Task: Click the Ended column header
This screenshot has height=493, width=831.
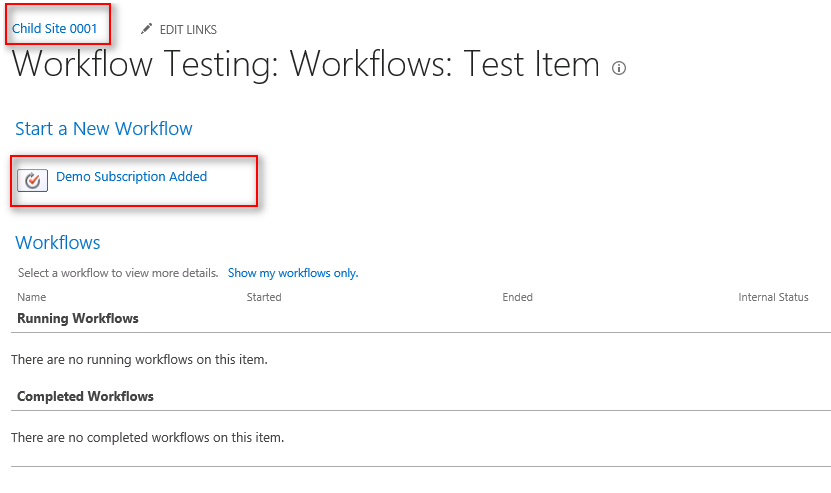Action: (517, 297)
